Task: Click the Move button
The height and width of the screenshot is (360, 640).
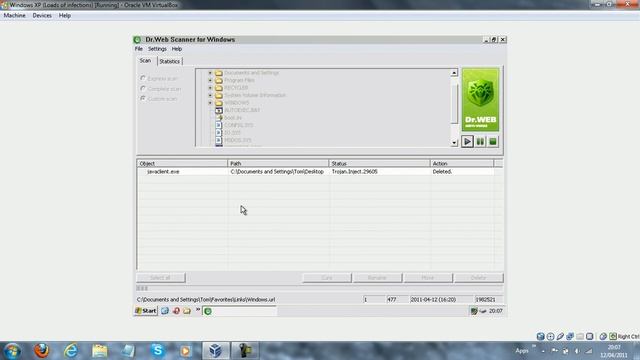Action: point(428,278)
